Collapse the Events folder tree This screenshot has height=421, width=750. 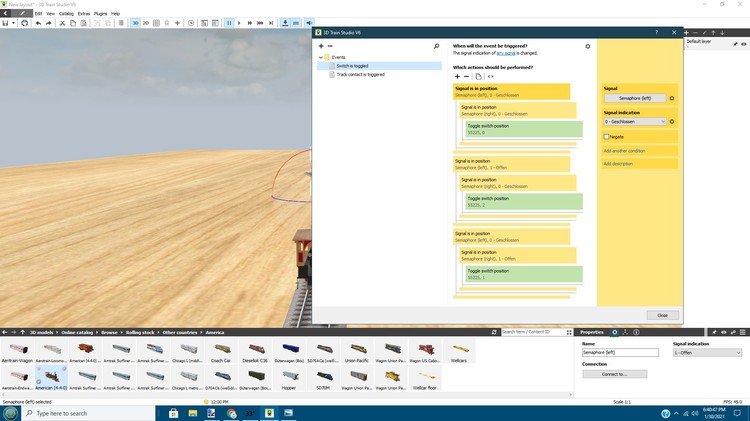click(321, 58)
